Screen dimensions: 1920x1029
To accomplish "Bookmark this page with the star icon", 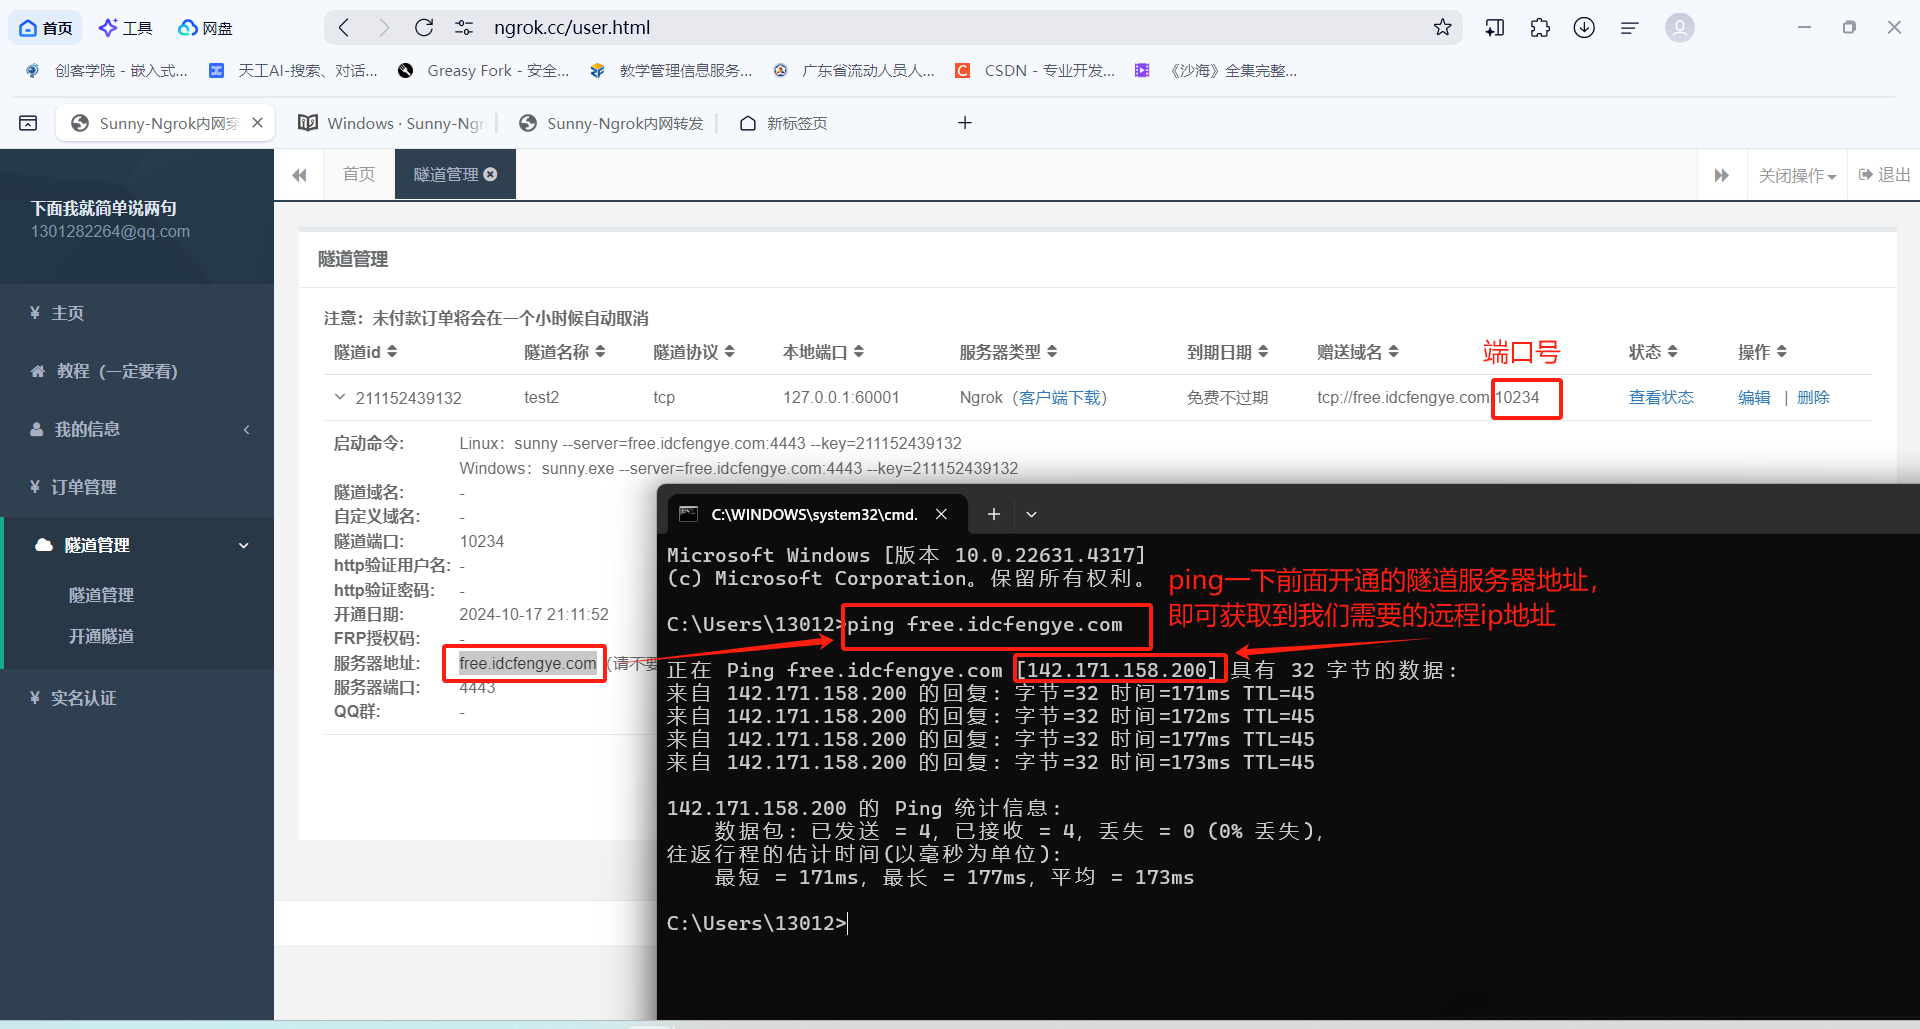I will (1442, 28).
